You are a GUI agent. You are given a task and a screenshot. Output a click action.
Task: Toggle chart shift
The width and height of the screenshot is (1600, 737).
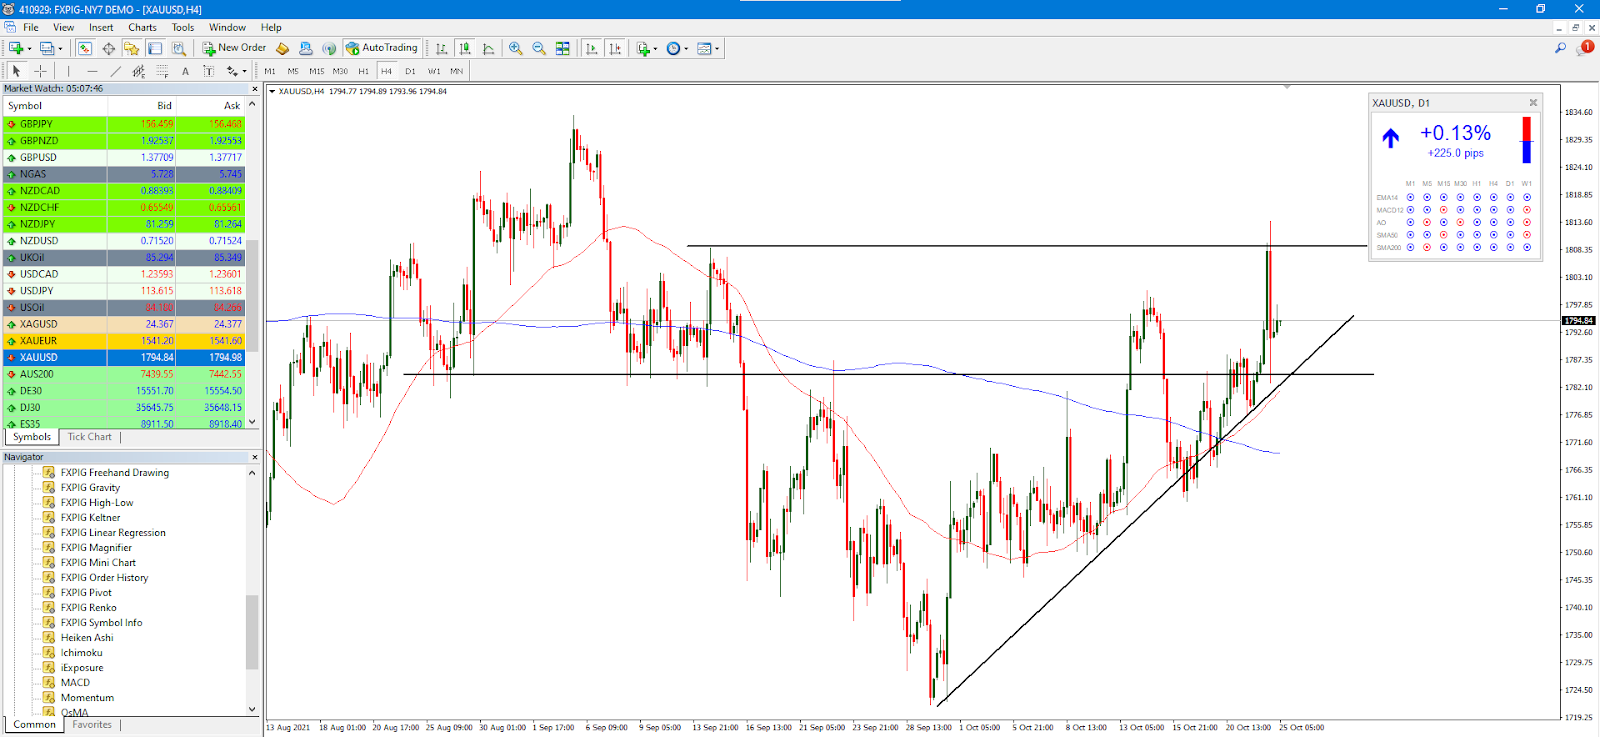615,48
